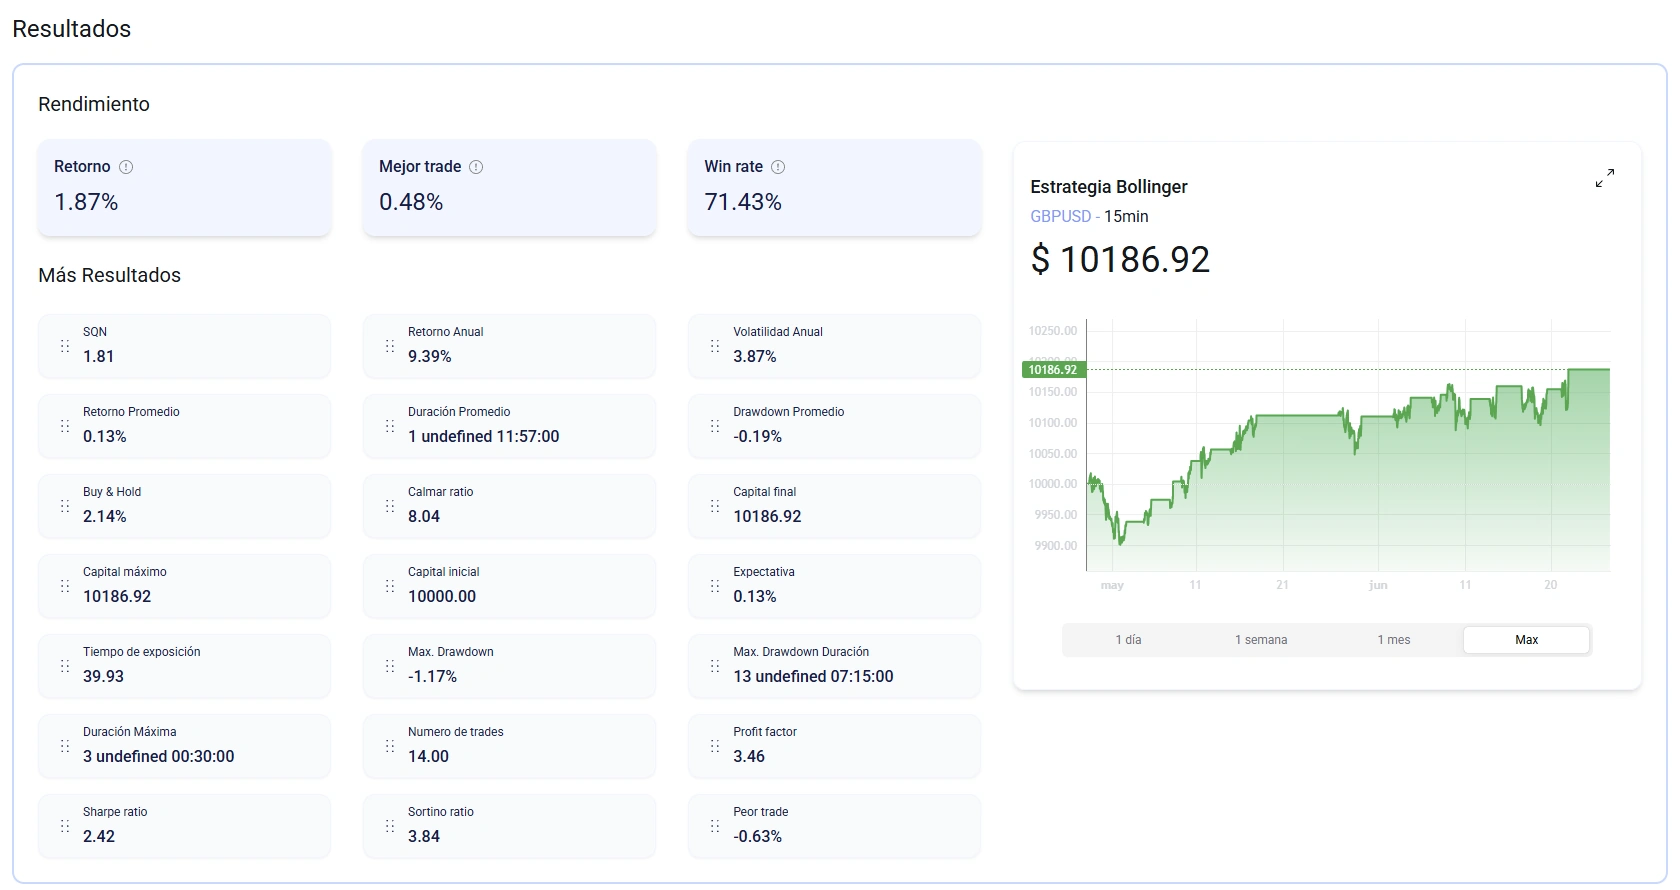Screen dimensions: 1680x890
Task: Click the green 10186.92 price label on chart
Action: point(1053,370)
